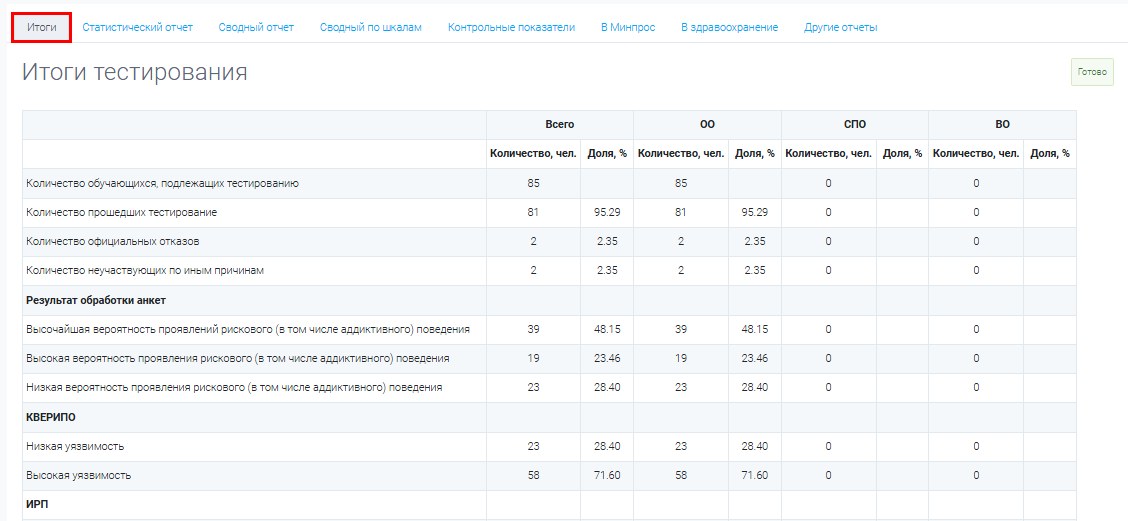Open the Сводный отчет tab
Image resolution: width=1128 pixels, height=521 pixels.
click(x=257, y=27)
